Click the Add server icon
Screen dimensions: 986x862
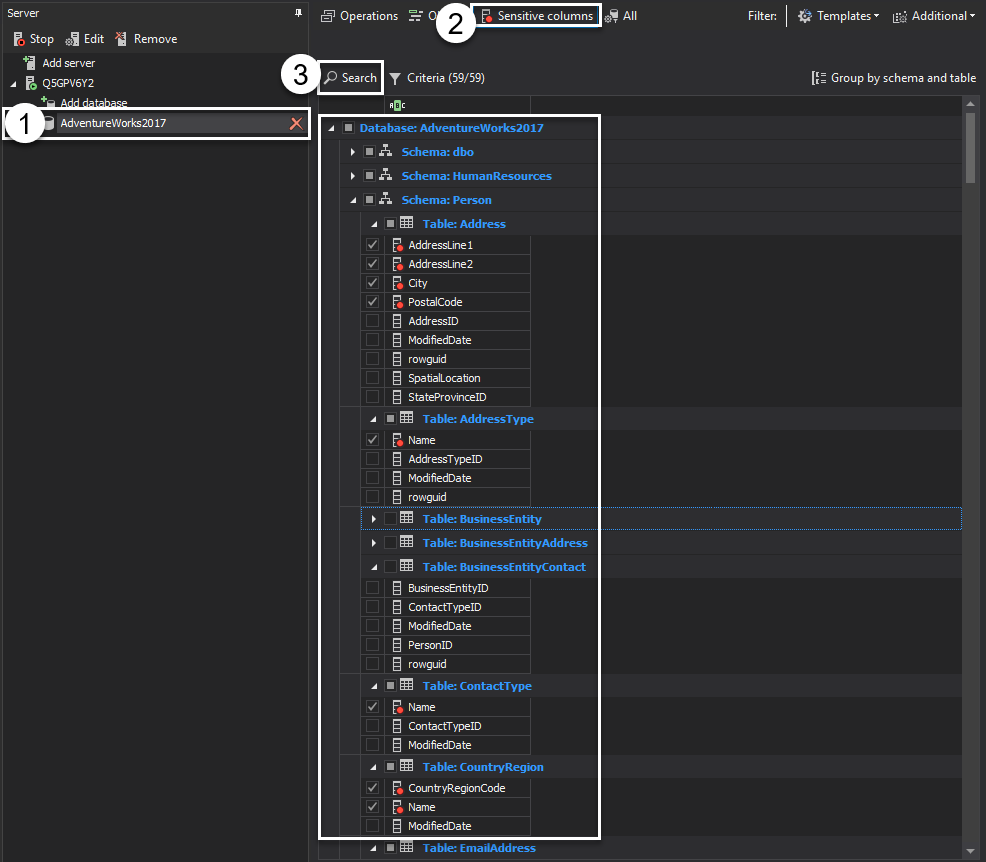pyautogui.click(x=29, y=62)
